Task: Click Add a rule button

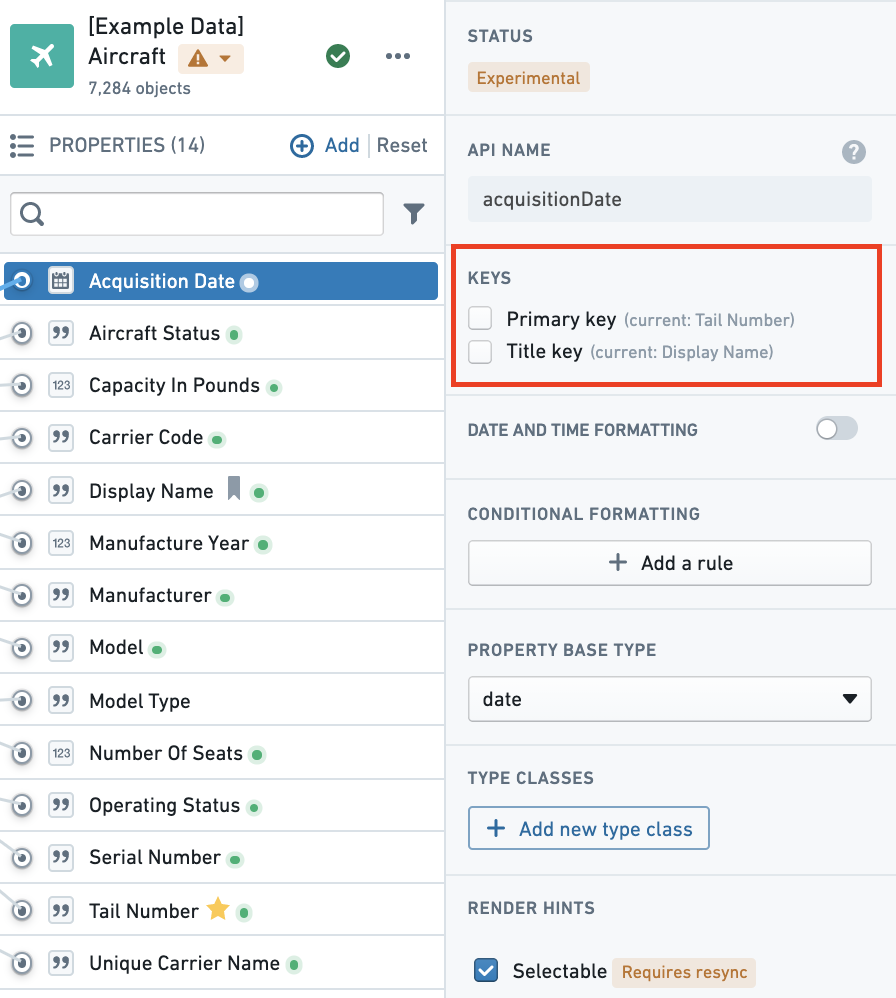Action: [x=669, y=563]
